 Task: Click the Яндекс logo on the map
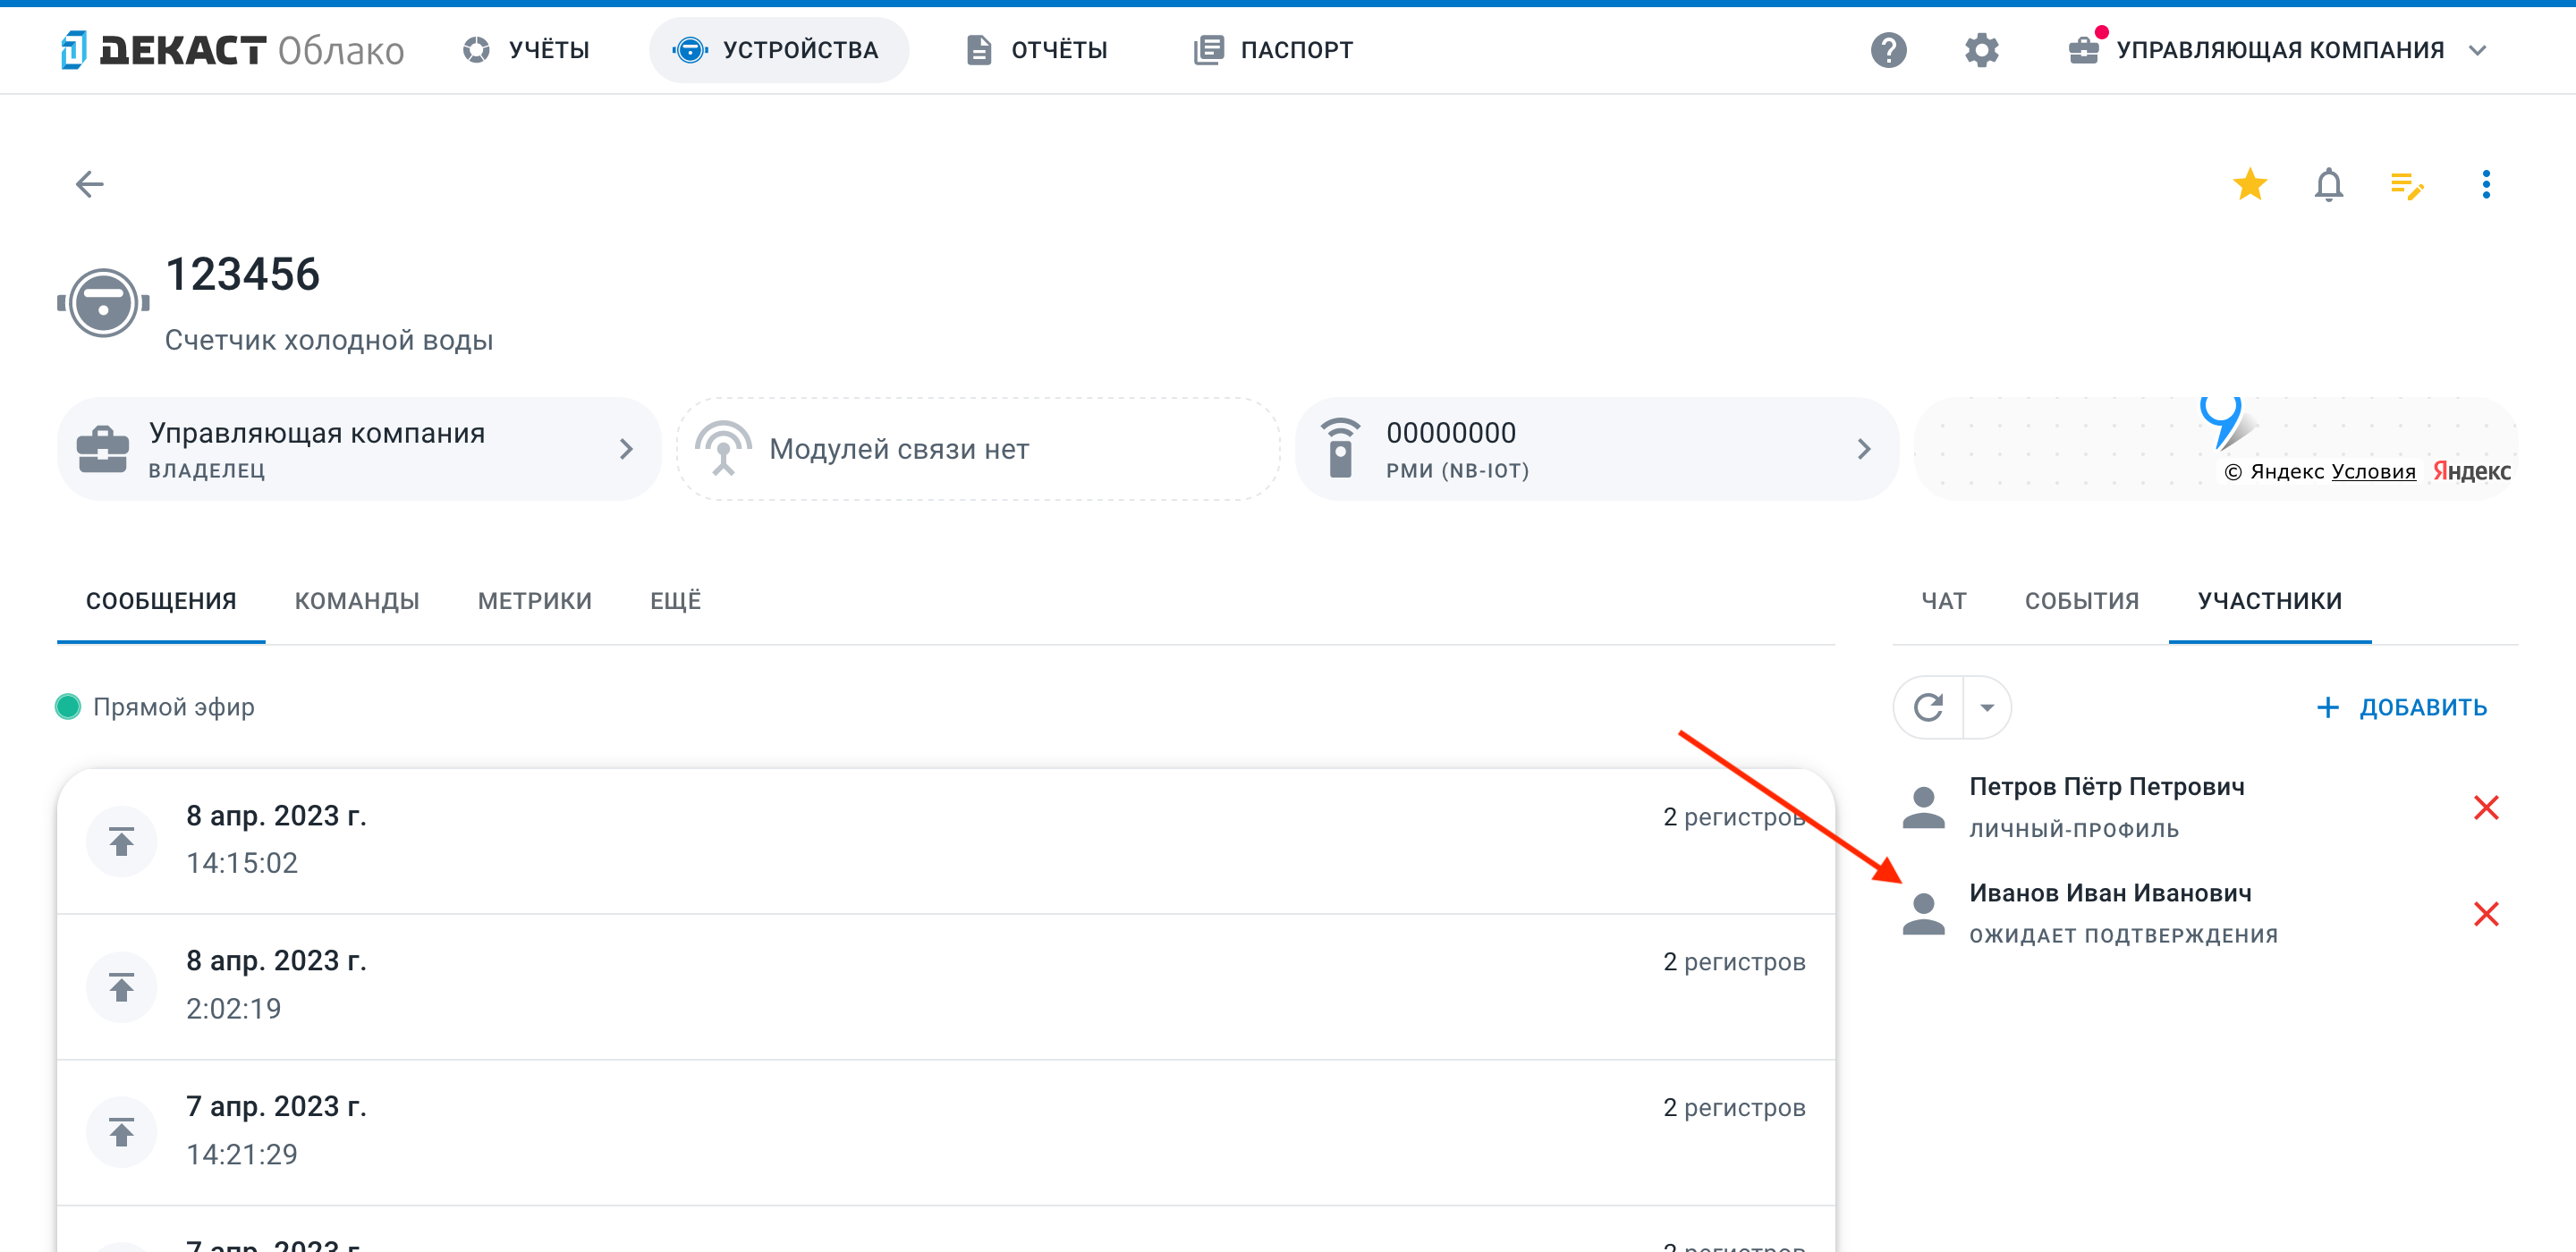click(x=2471, y=471)
